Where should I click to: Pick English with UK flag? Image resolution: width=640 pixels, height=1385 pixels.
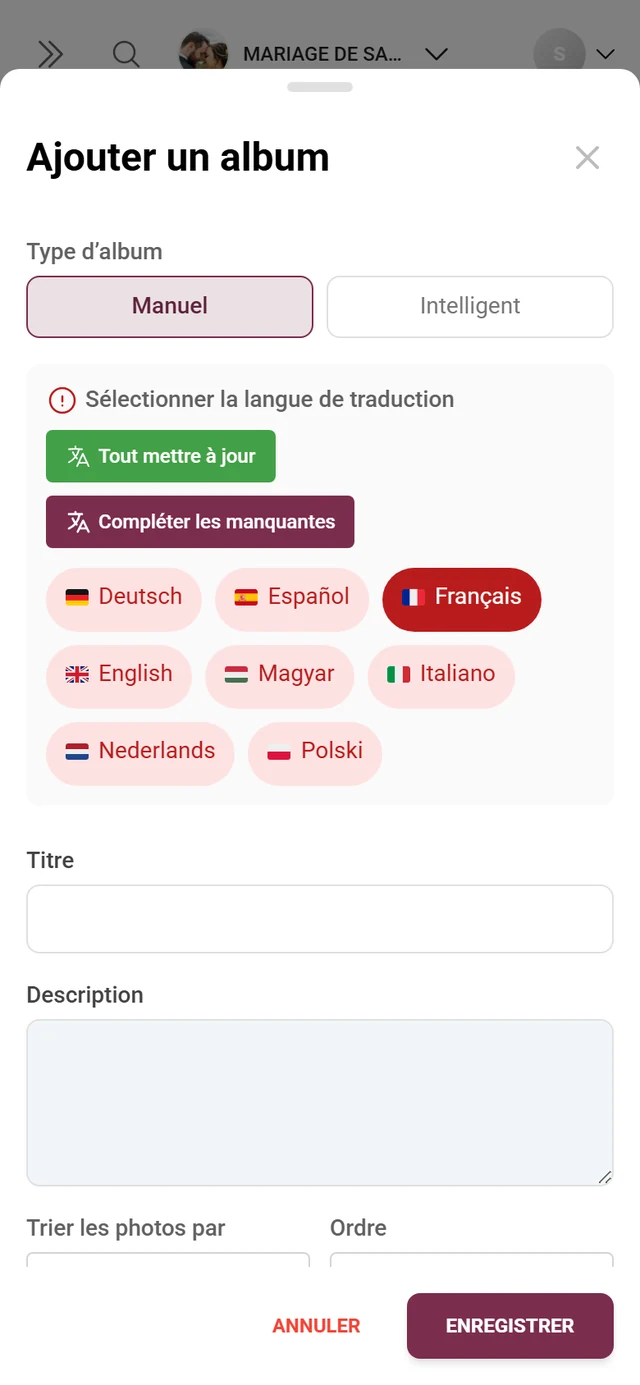(119, 674)
